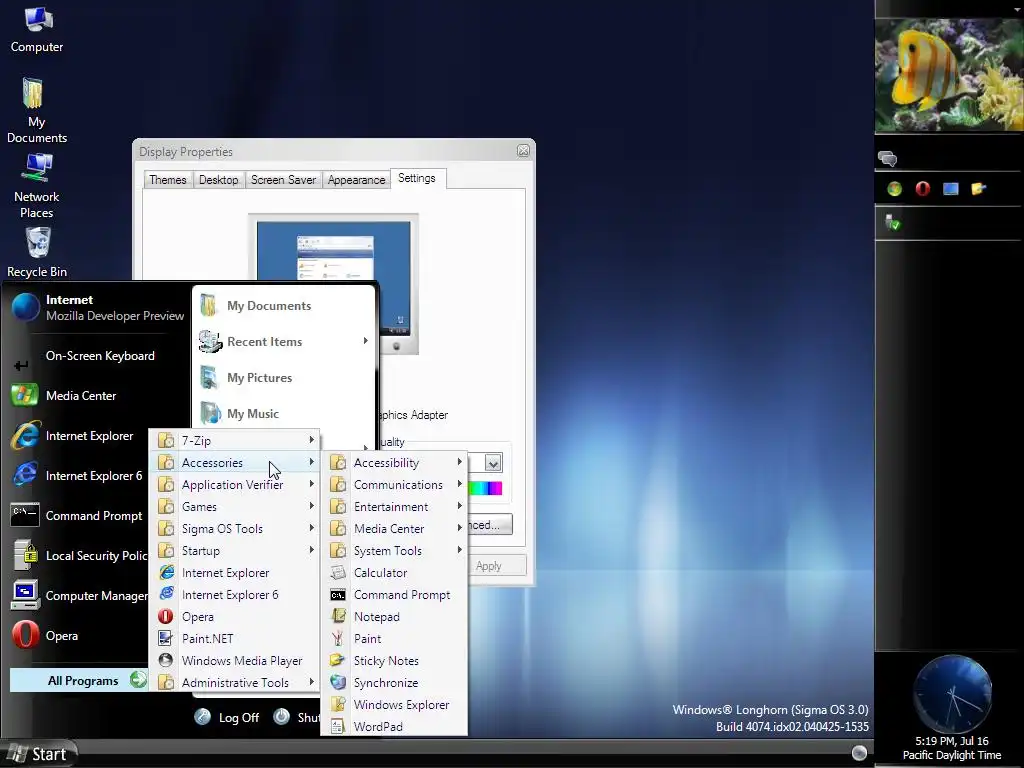The height and width of the screenshot is (768, 1024).
Task: Open Windows Explorer from Accessories
Action: 394,705
